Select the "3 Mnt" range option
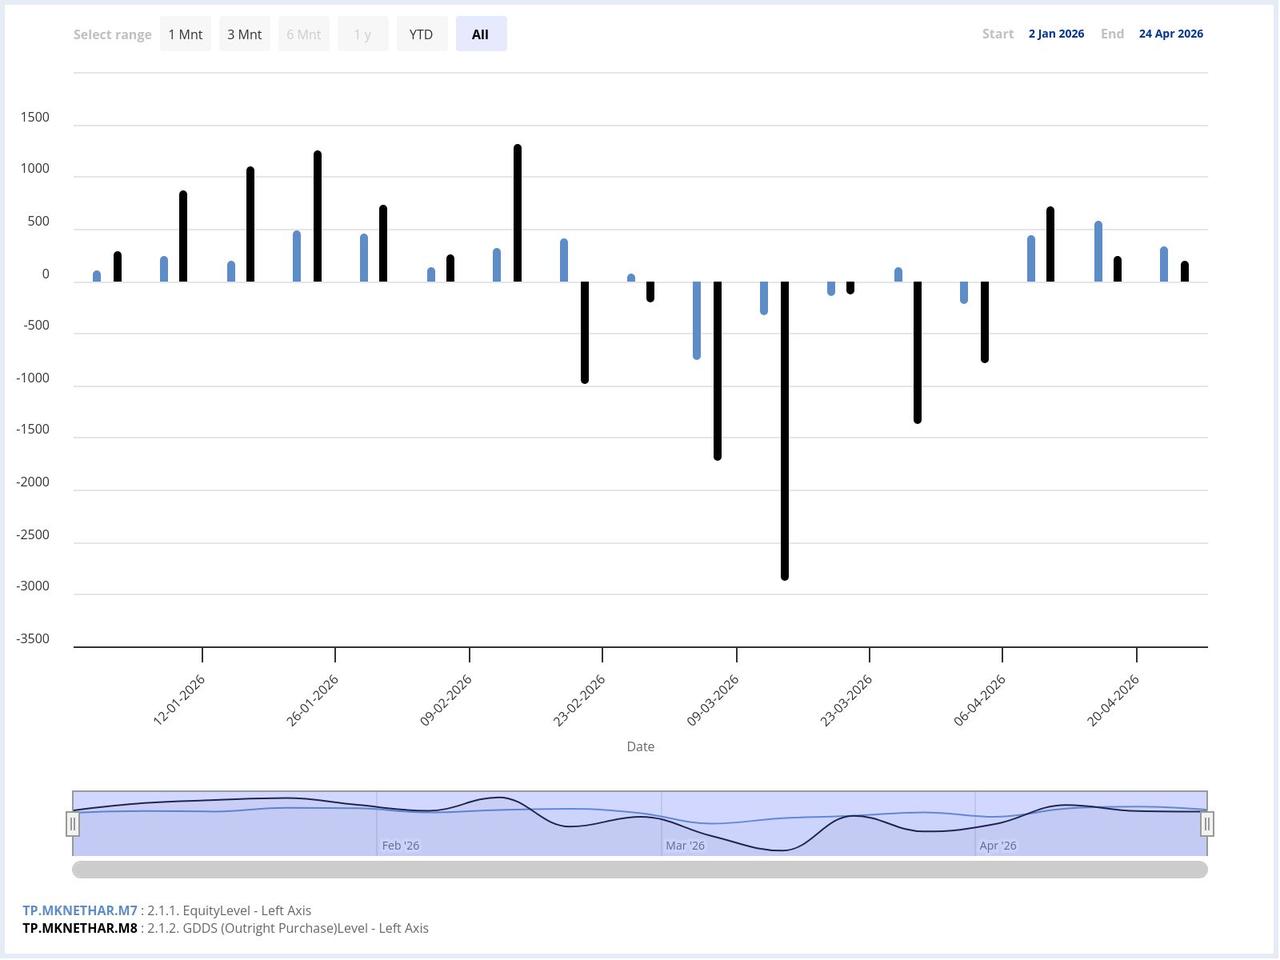Screen dimensions: 1280x960 tap(244, 33)
